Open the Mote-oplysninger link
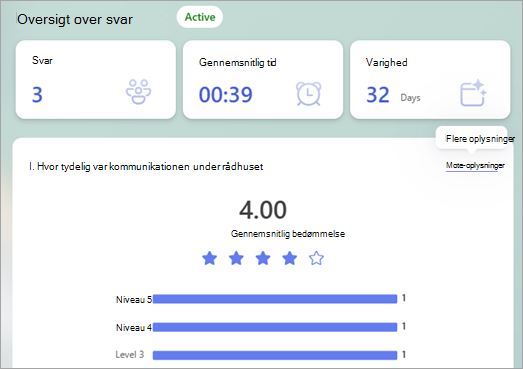This screenshot has height=369, width=523. click(x=475, y=165)
